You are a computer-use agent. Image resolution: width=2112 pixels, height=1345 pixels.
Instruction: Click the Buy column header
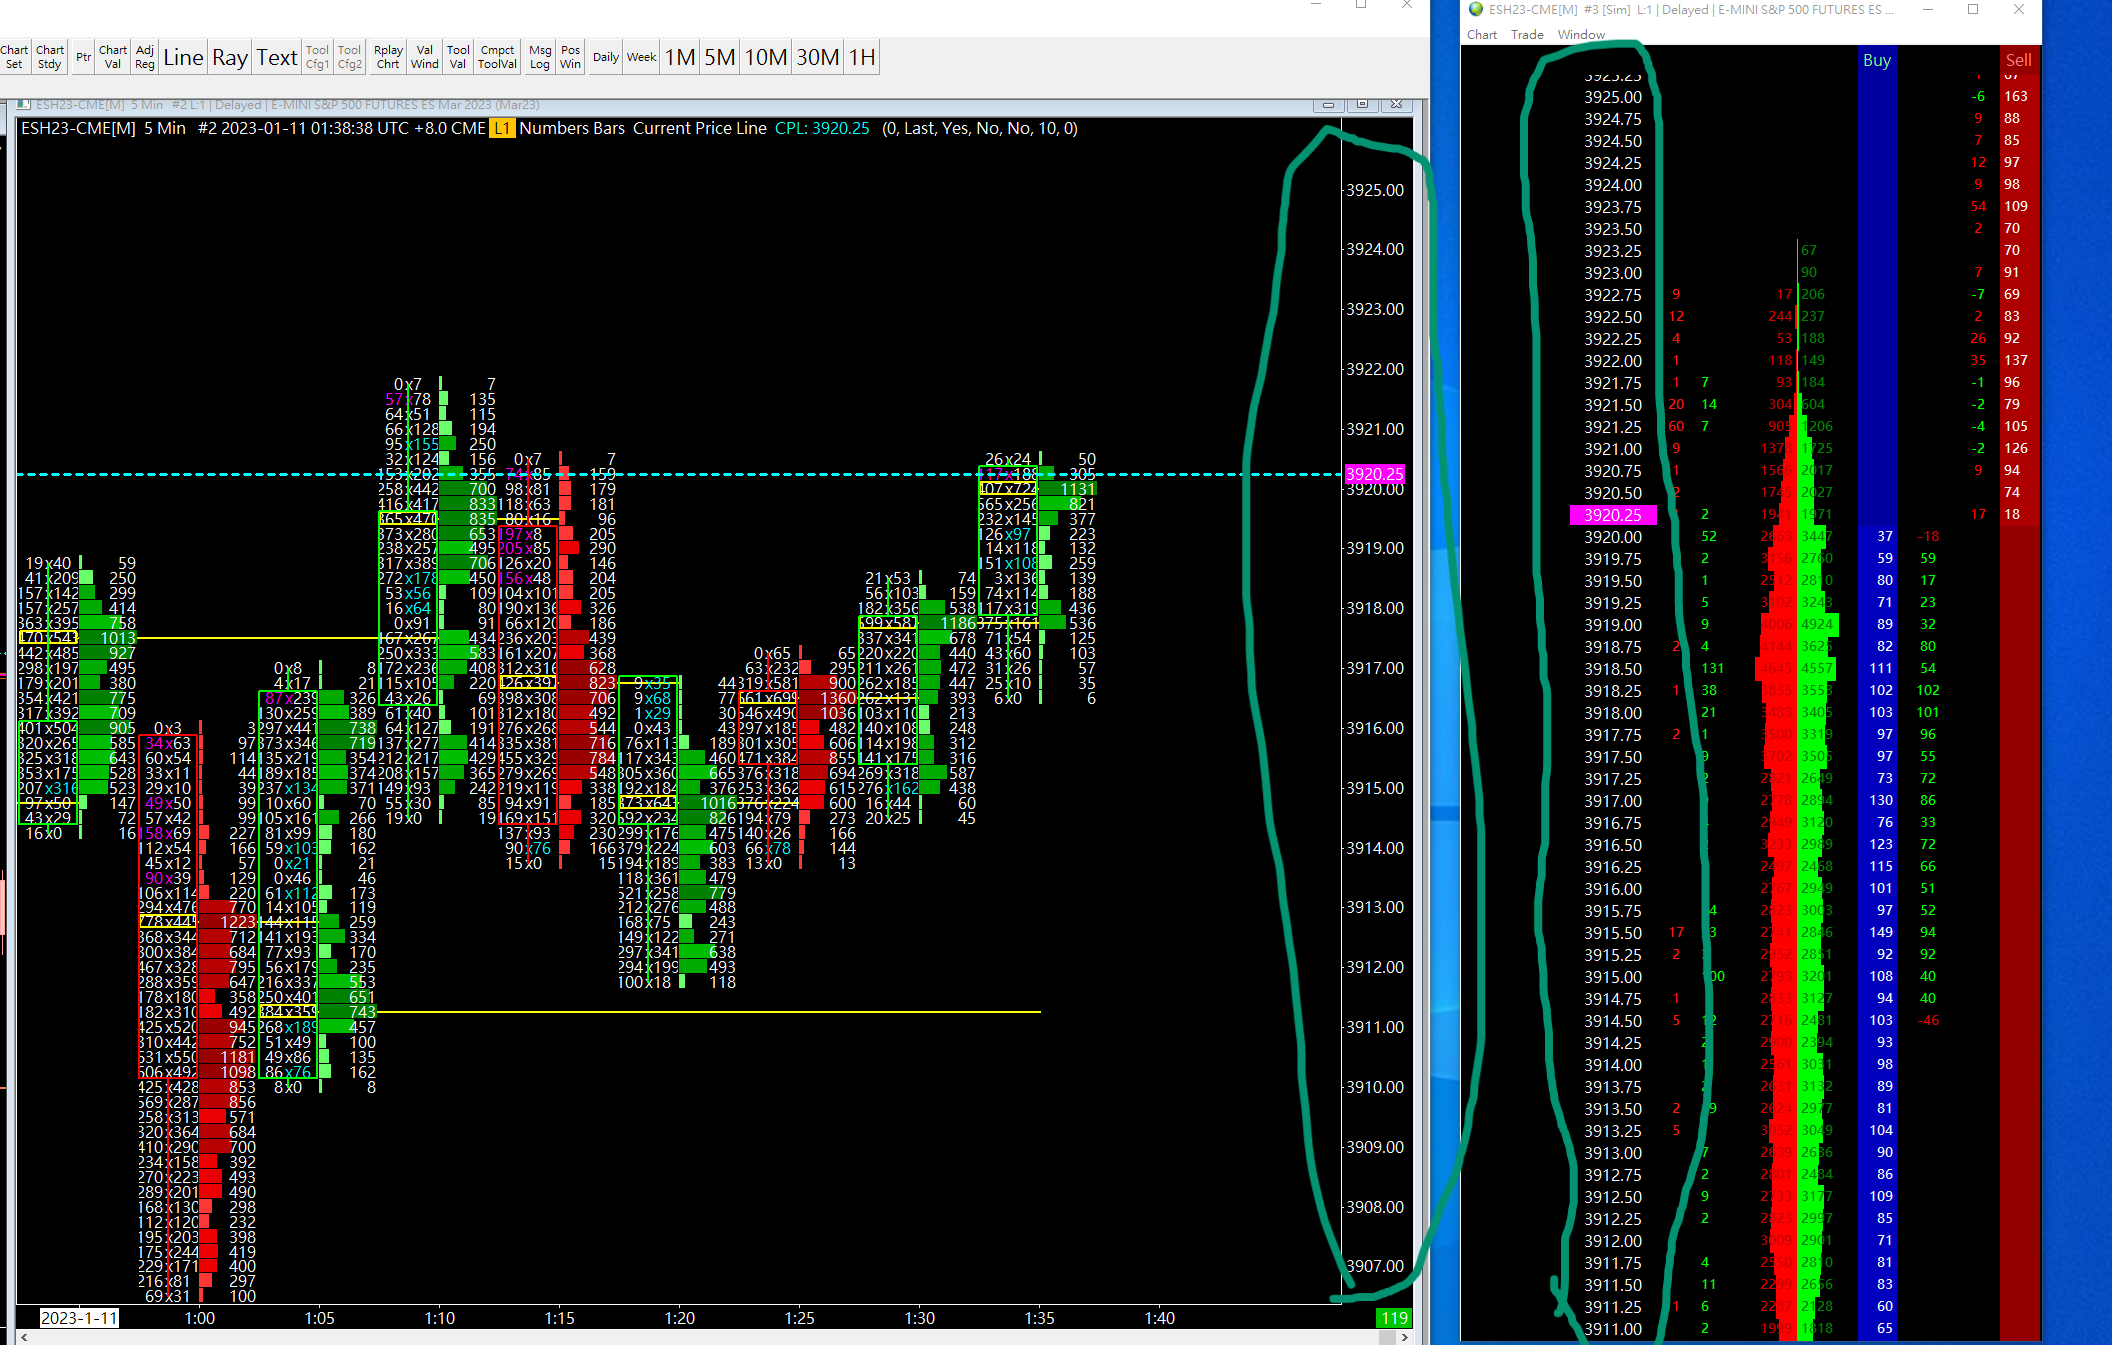[1877, 60]
